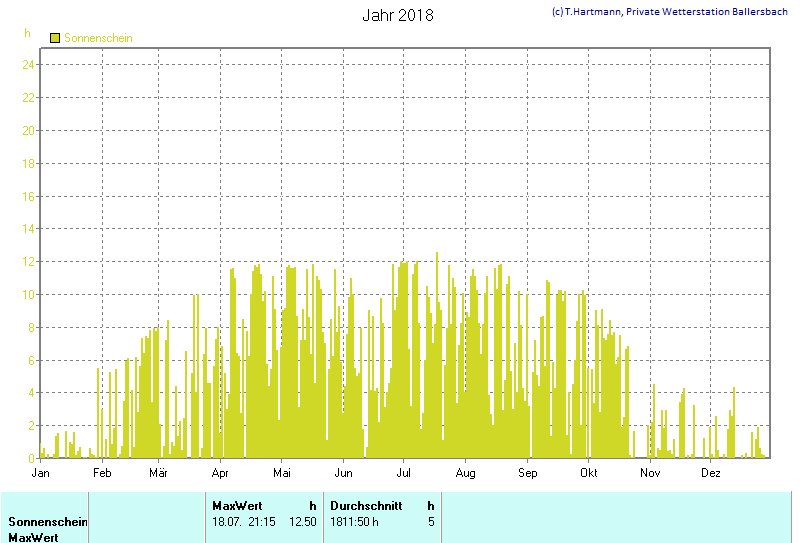Click the '12.50' maximum hours value
The height and width of the screenshot is (543, 802).
tap(302, 522)
